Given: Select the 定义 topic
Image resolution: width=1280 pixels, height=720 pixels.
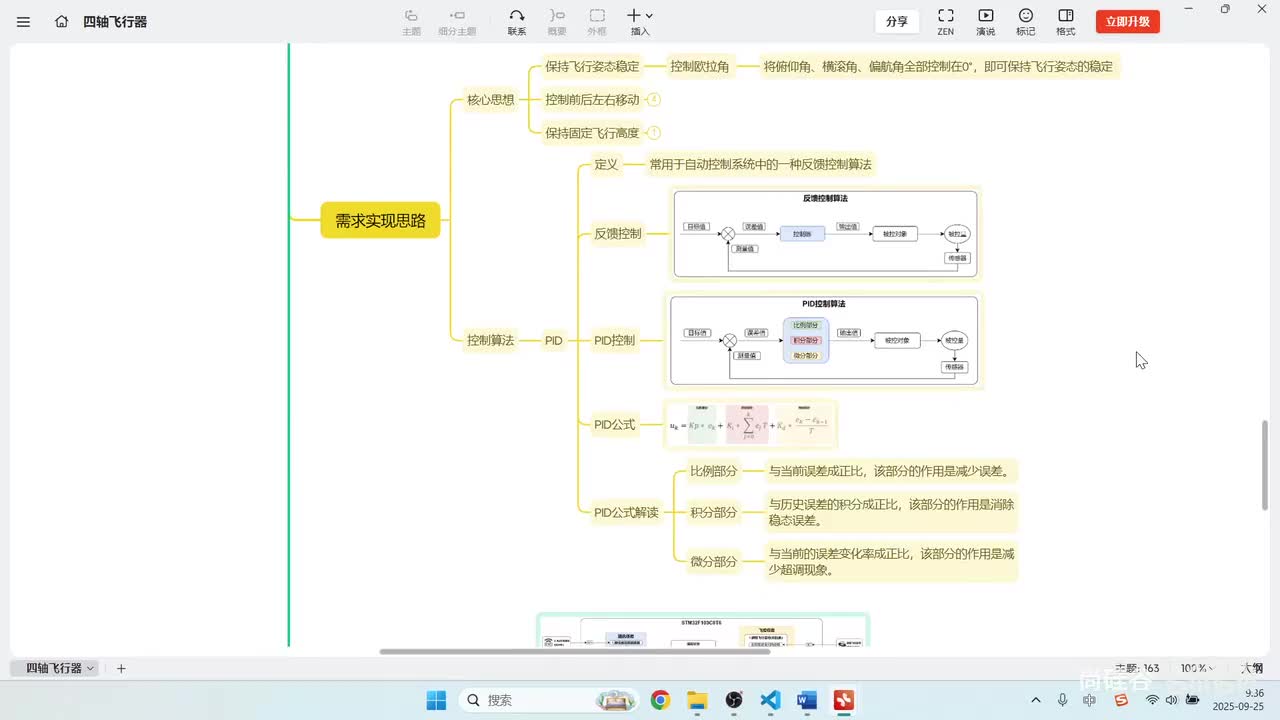Looking at the screenshot, I should [606, 164].
